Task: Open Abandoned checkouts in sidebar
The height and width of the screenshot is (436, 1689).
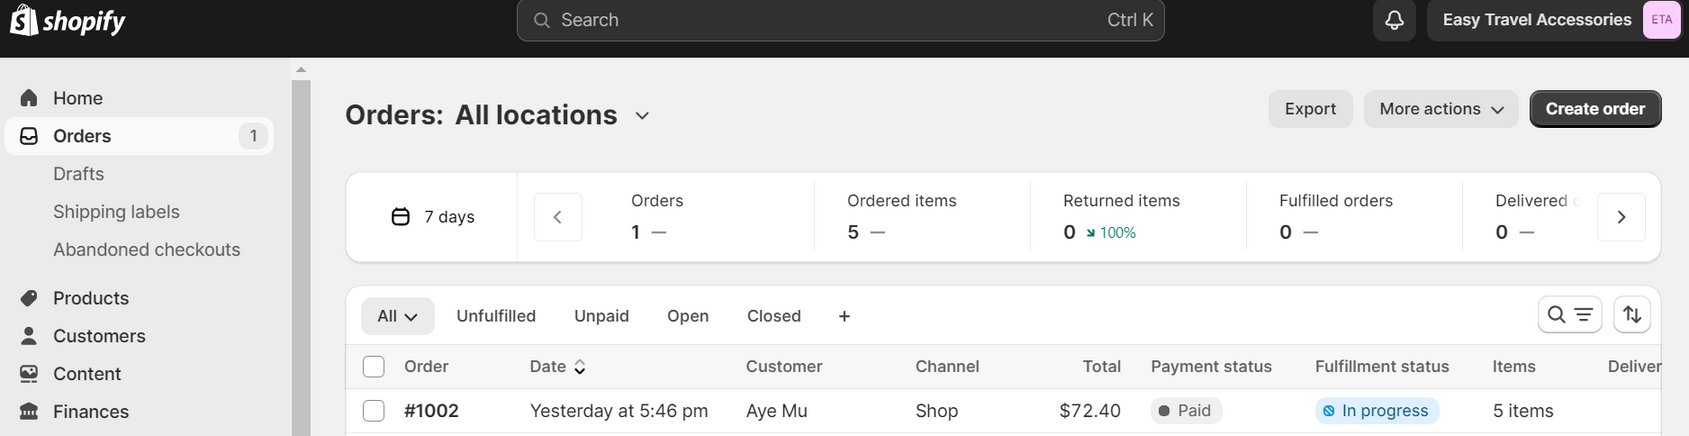Action: point(146,250)
